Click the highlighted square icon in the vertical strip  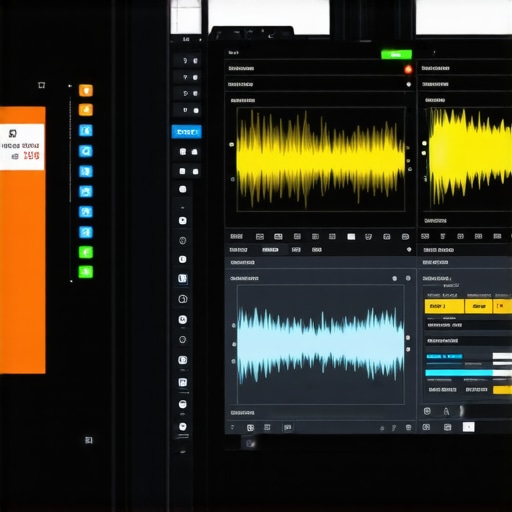pos(182,278)
